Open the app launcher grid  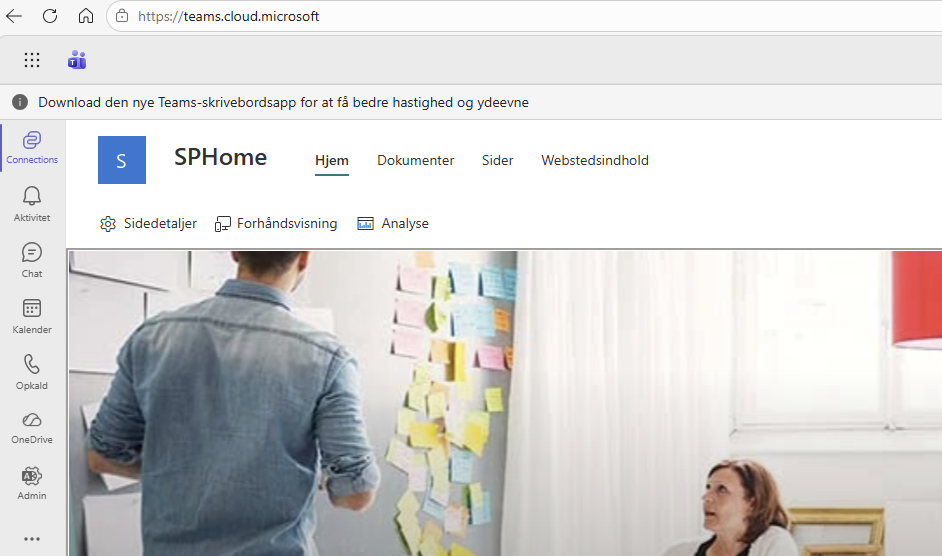(32, 60)
